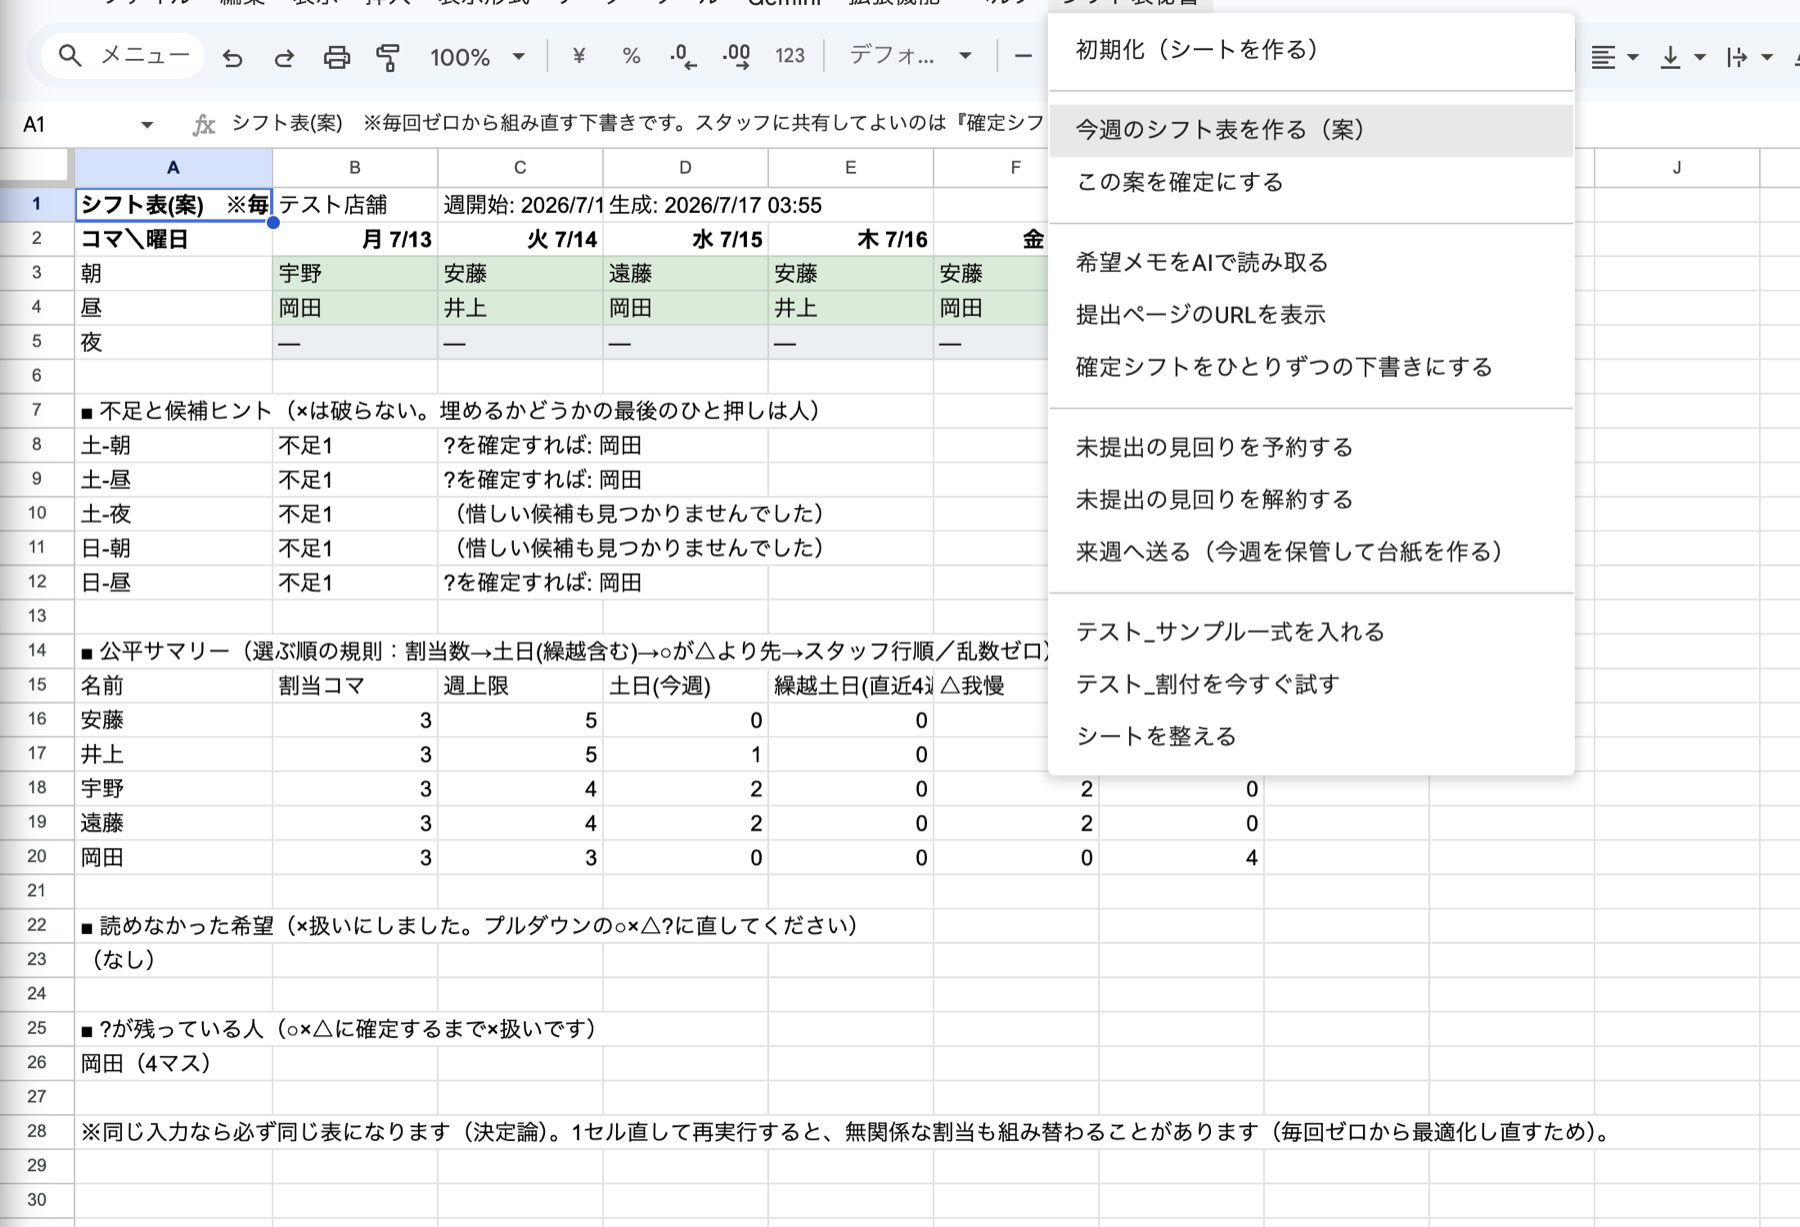The image size is (1800, 1227).
Task: Open the 123 number format menu
Action: click(790, 57)
